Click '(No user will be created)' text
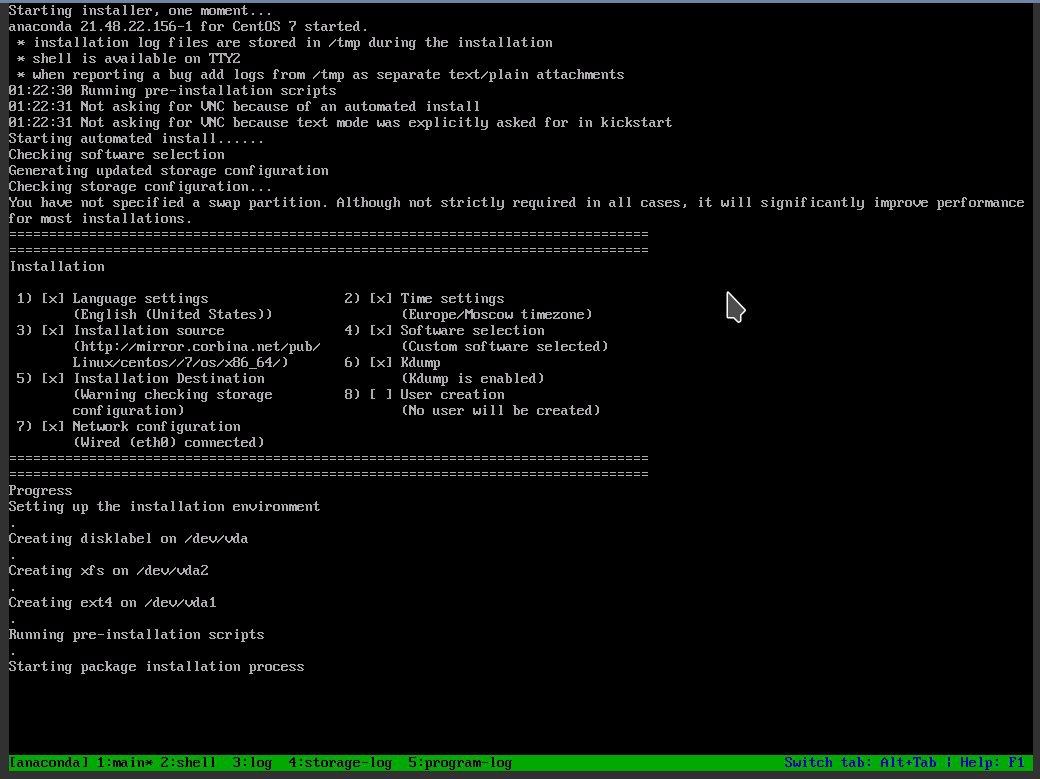 501,411
